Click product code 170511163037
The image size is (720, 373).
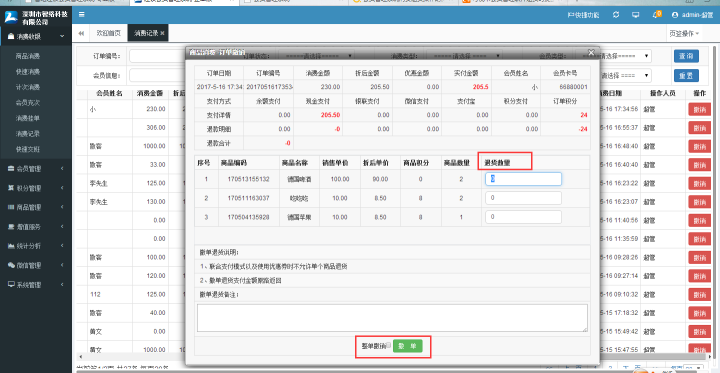[x=248, y=198]
